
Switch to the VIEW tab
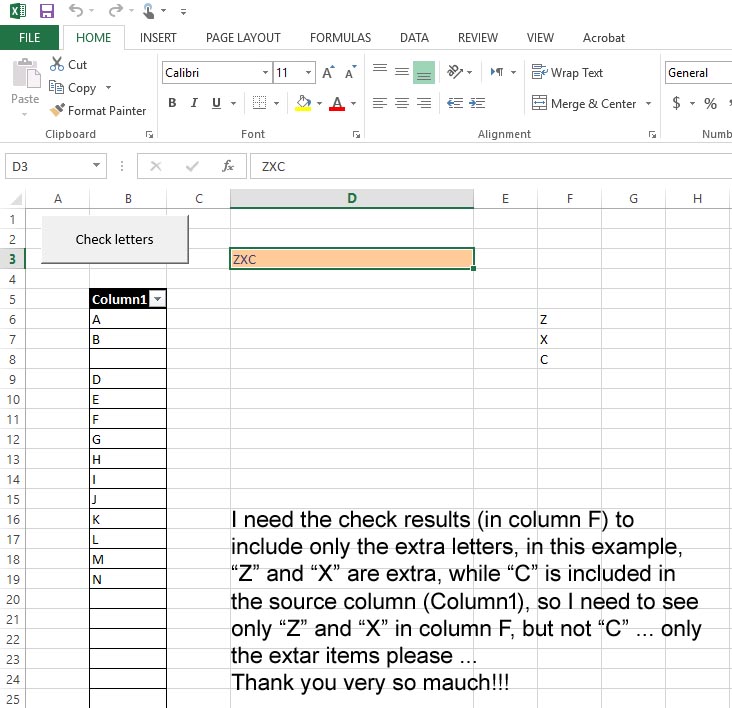540,38
